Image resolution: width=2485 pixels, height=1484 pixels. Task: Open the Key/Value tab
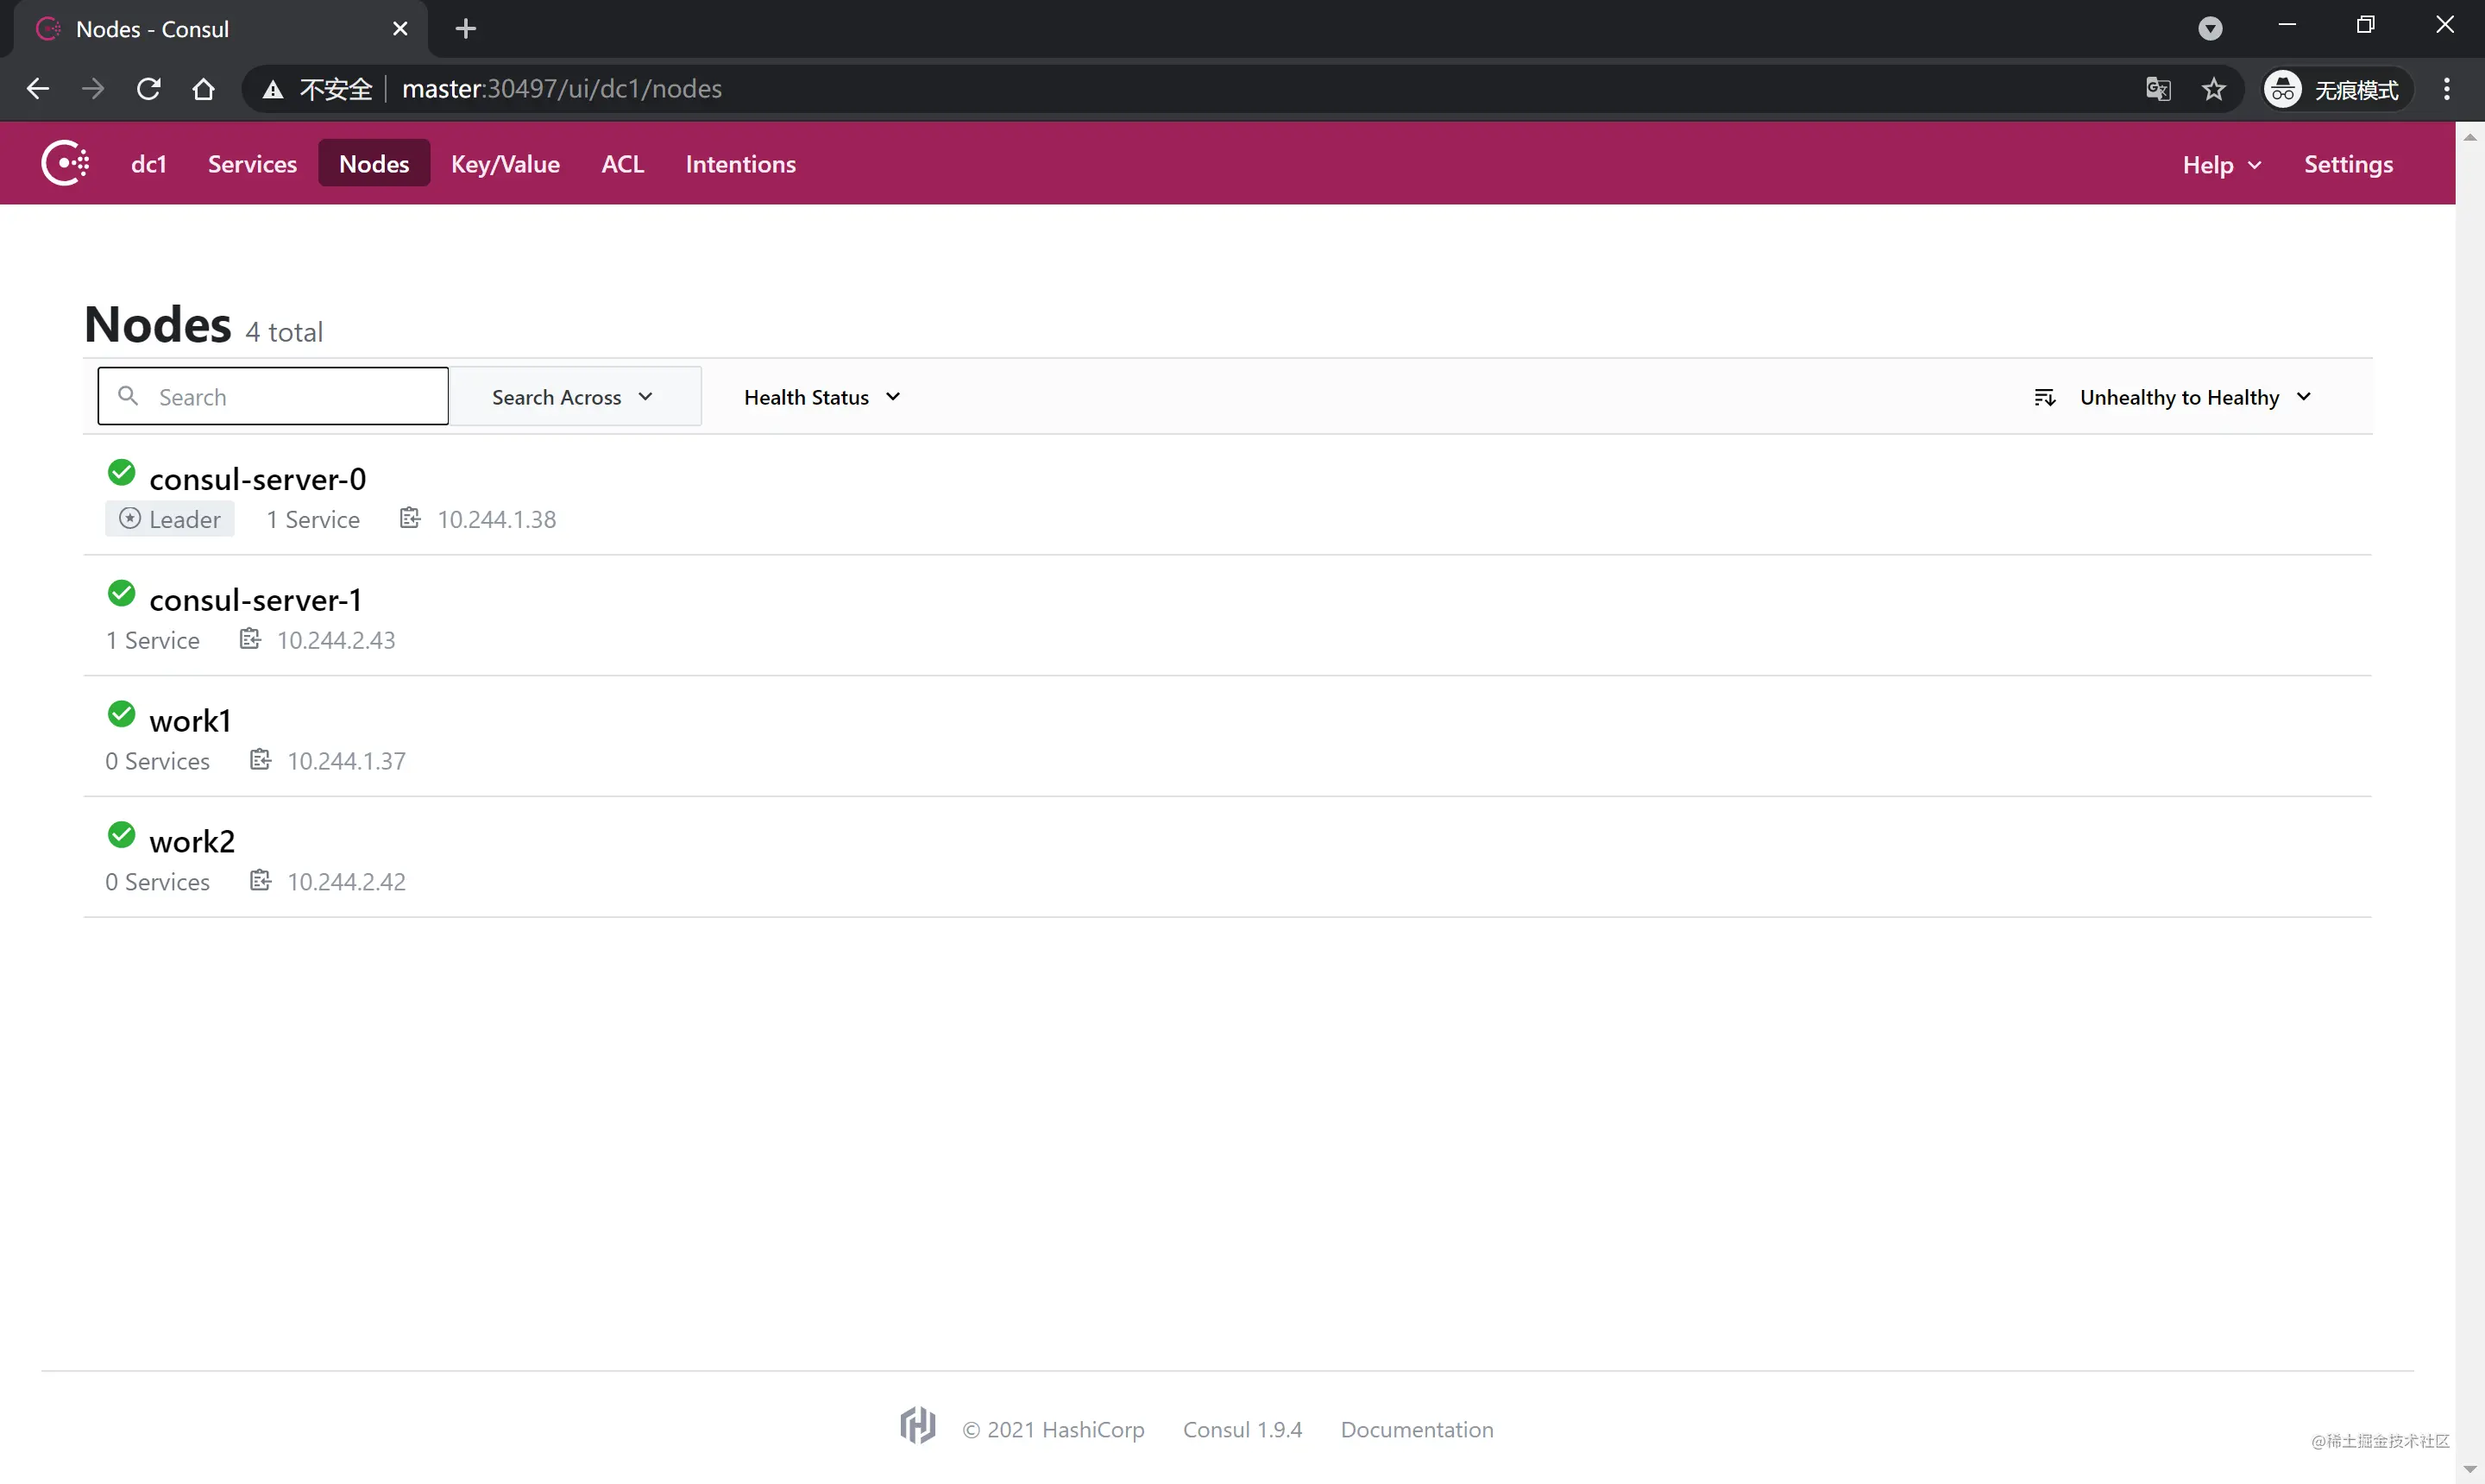point(505,164)
